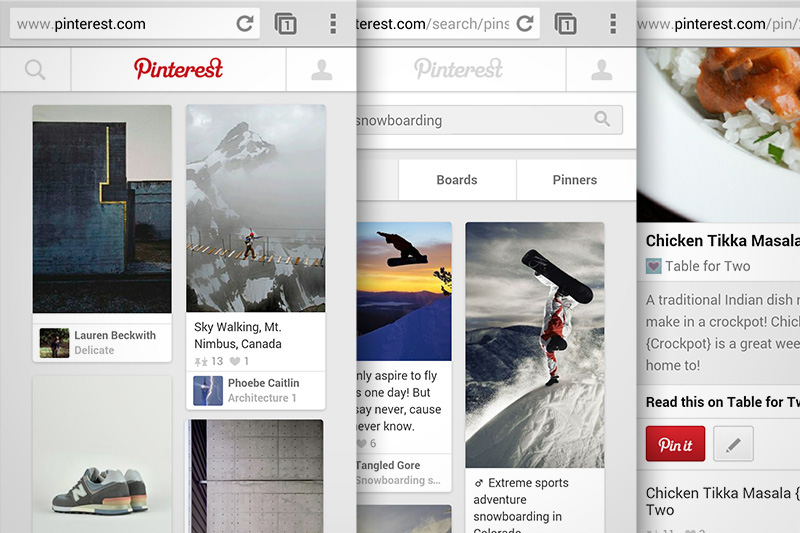Open browser overflow menu on first screen
The image size is (800, 533).
[x=333, y=23]
